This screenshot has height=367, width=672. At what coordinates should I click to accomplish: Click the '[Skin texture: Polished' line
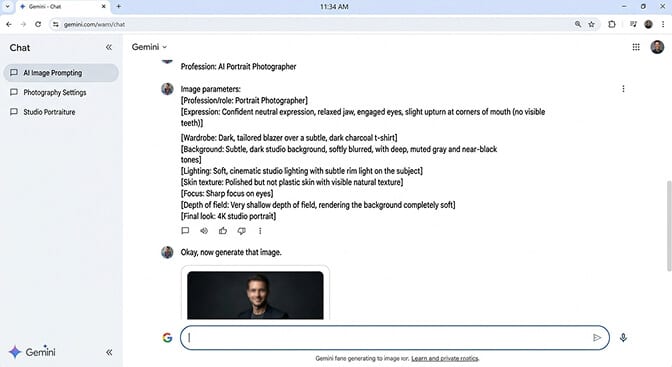coord(292,182)
